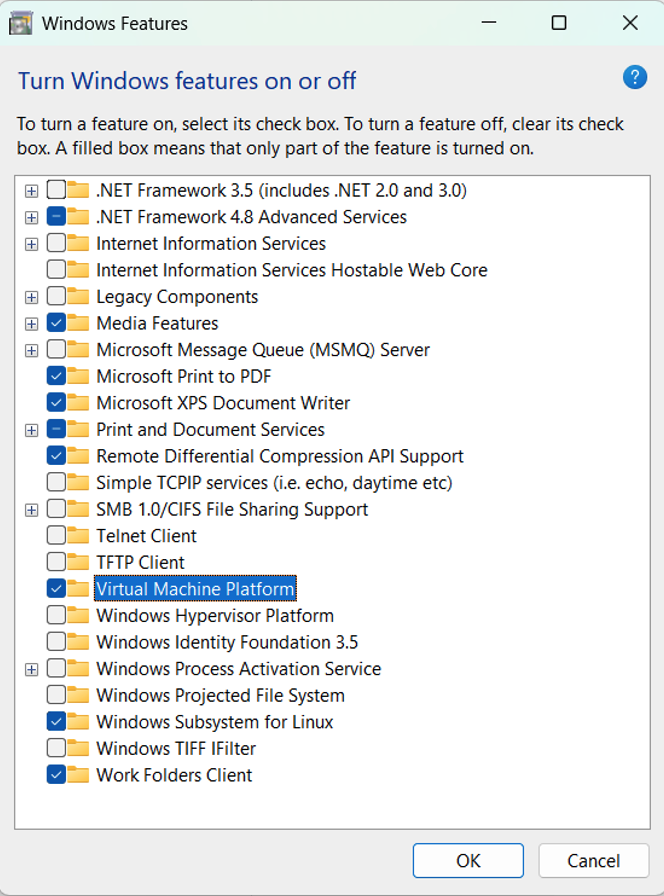Select the Windows Projected File System item
The width and height of the screenshot is (664, 896).
(x=221, y=695)
